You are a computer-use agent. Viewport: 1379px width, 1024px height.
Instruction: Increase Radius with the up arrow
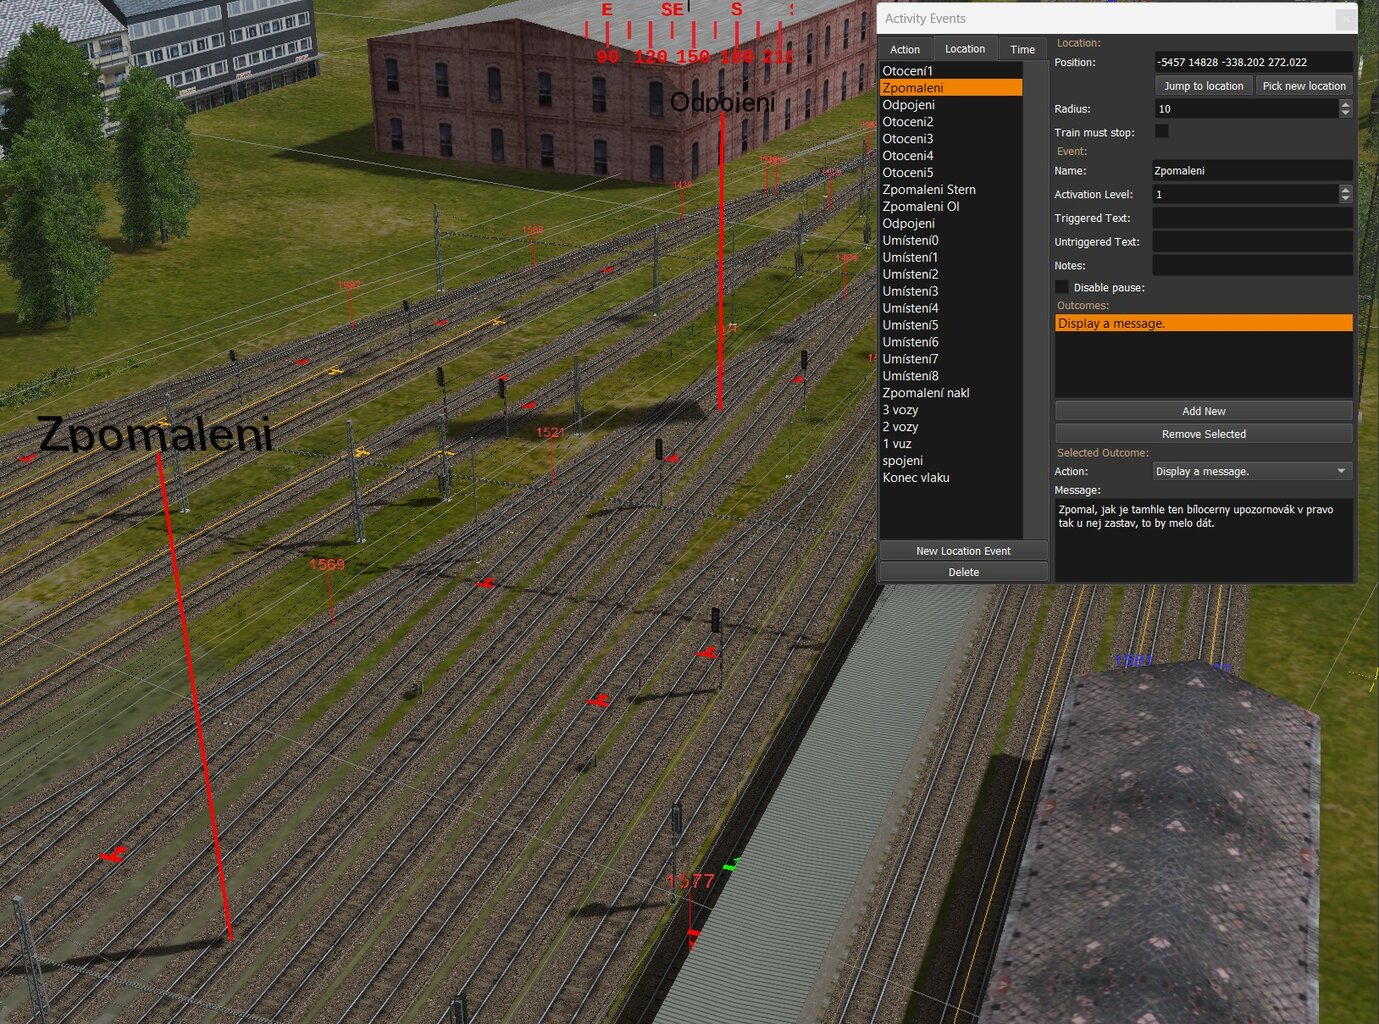[x=1345, y=104]
